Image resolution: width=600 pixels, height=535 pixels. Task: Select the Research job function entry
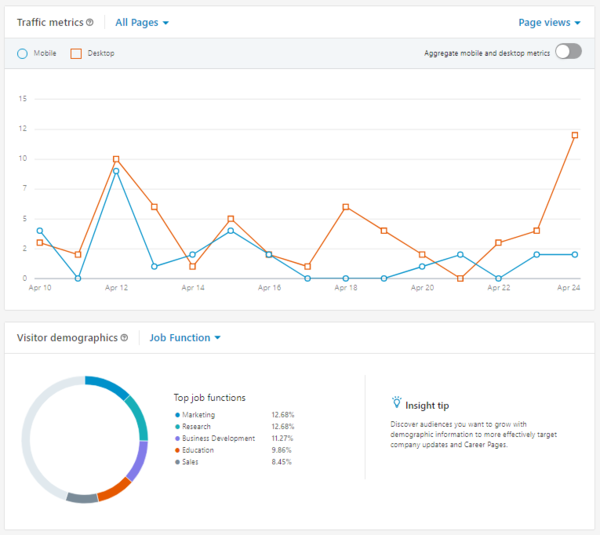click(198, 427)
